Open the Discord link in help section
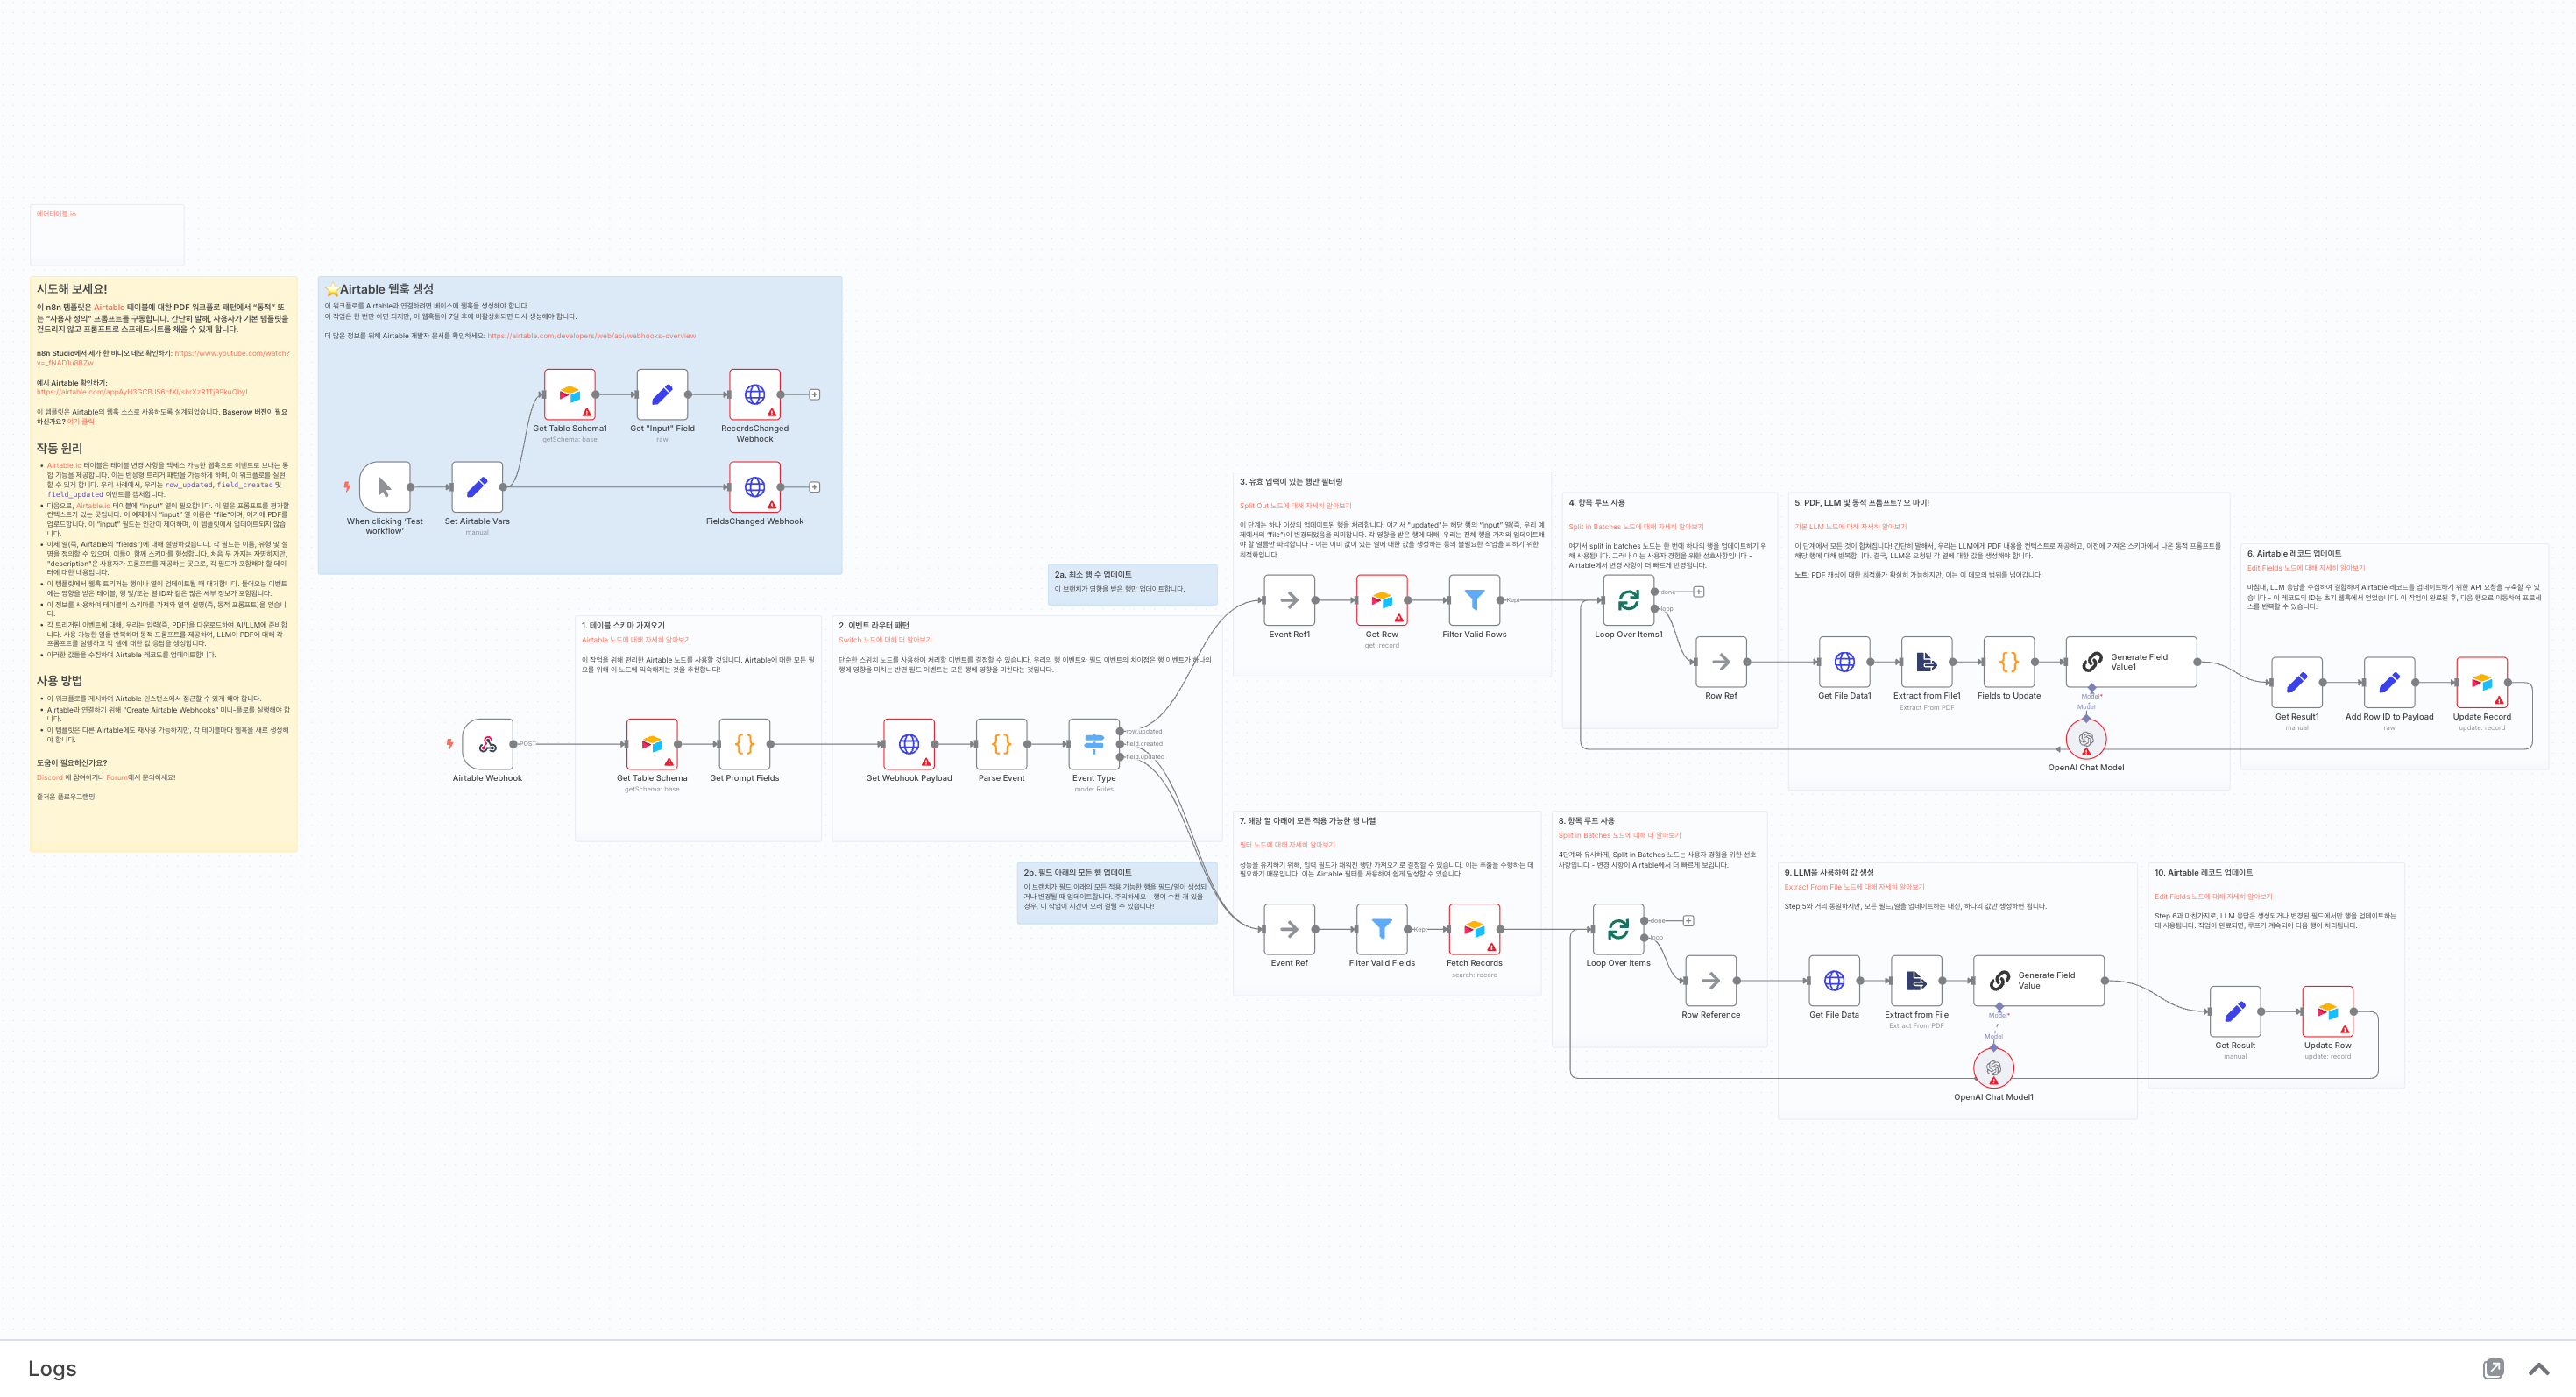The width and height of the screenshot is (2576, 1397). [49, 777]
